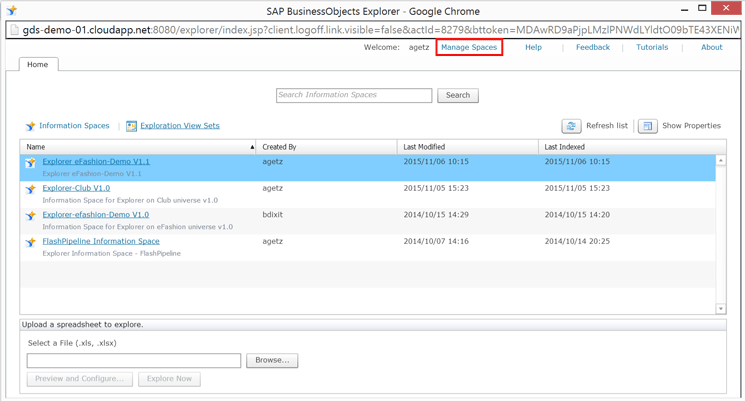Select the Information Spaces view
This screenshot has width=745, height=401.
pos(74,125)
